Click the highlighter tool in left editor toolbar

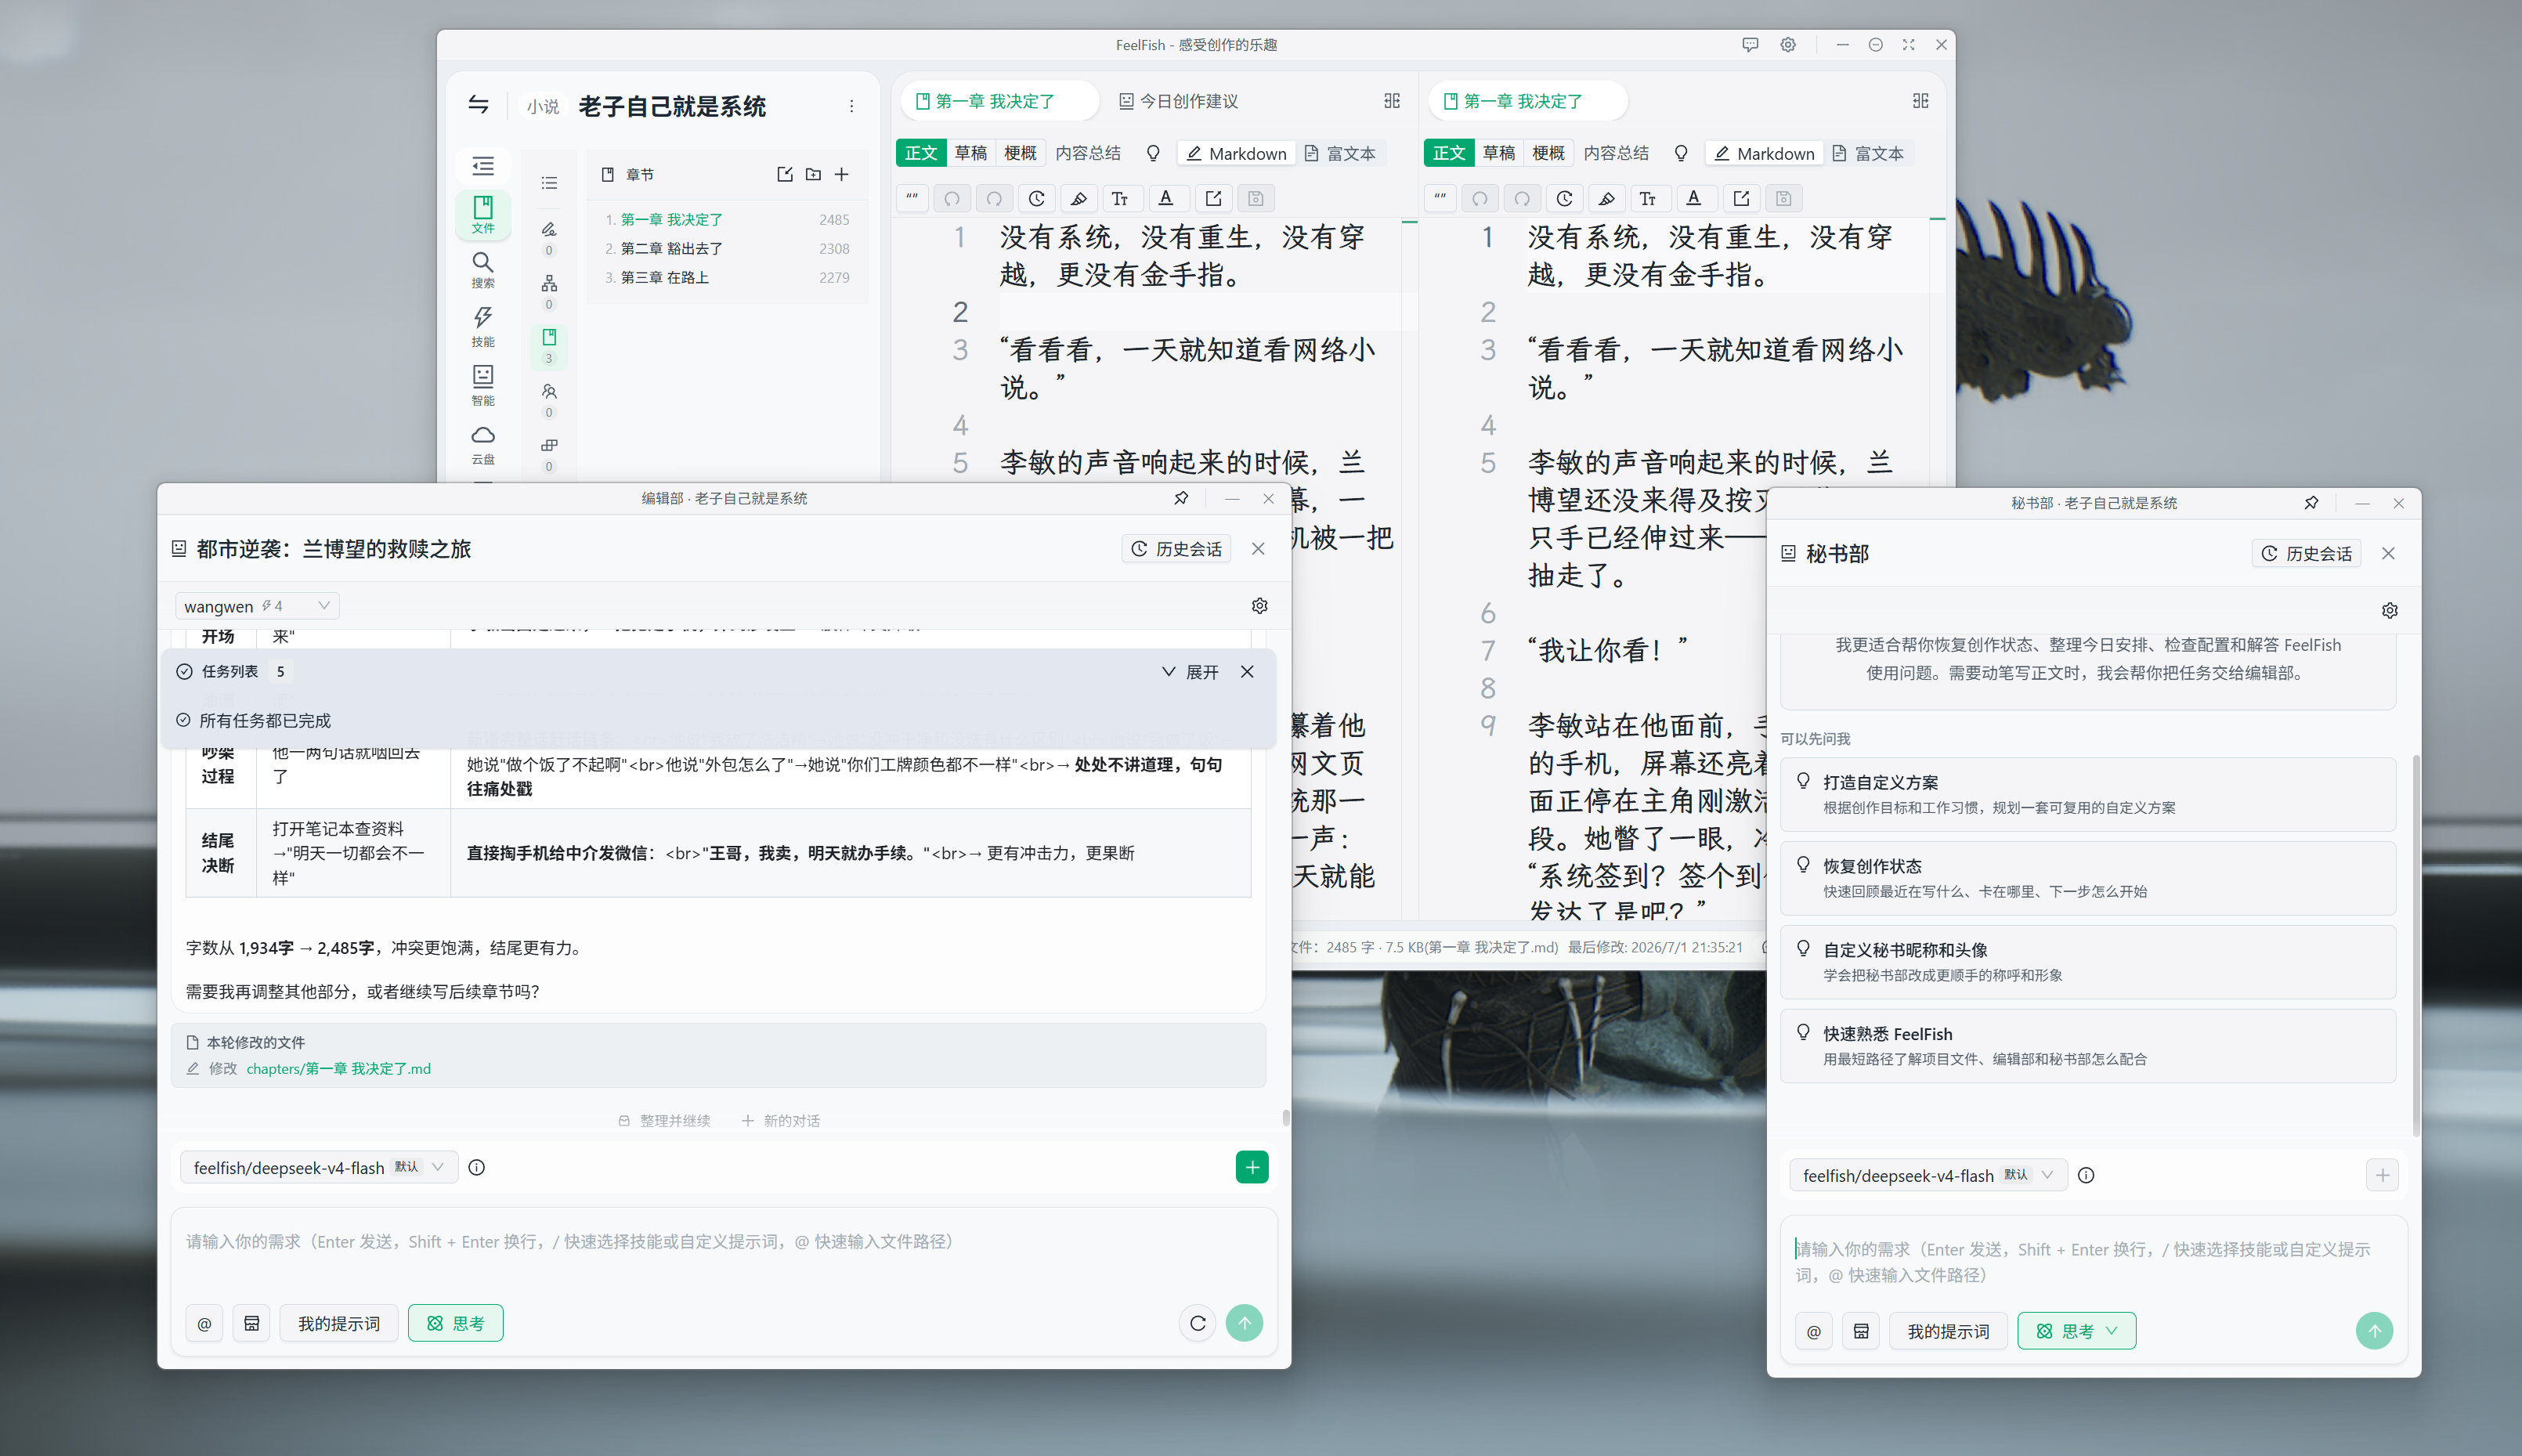pyautogui.click(x=1078, y=198)
